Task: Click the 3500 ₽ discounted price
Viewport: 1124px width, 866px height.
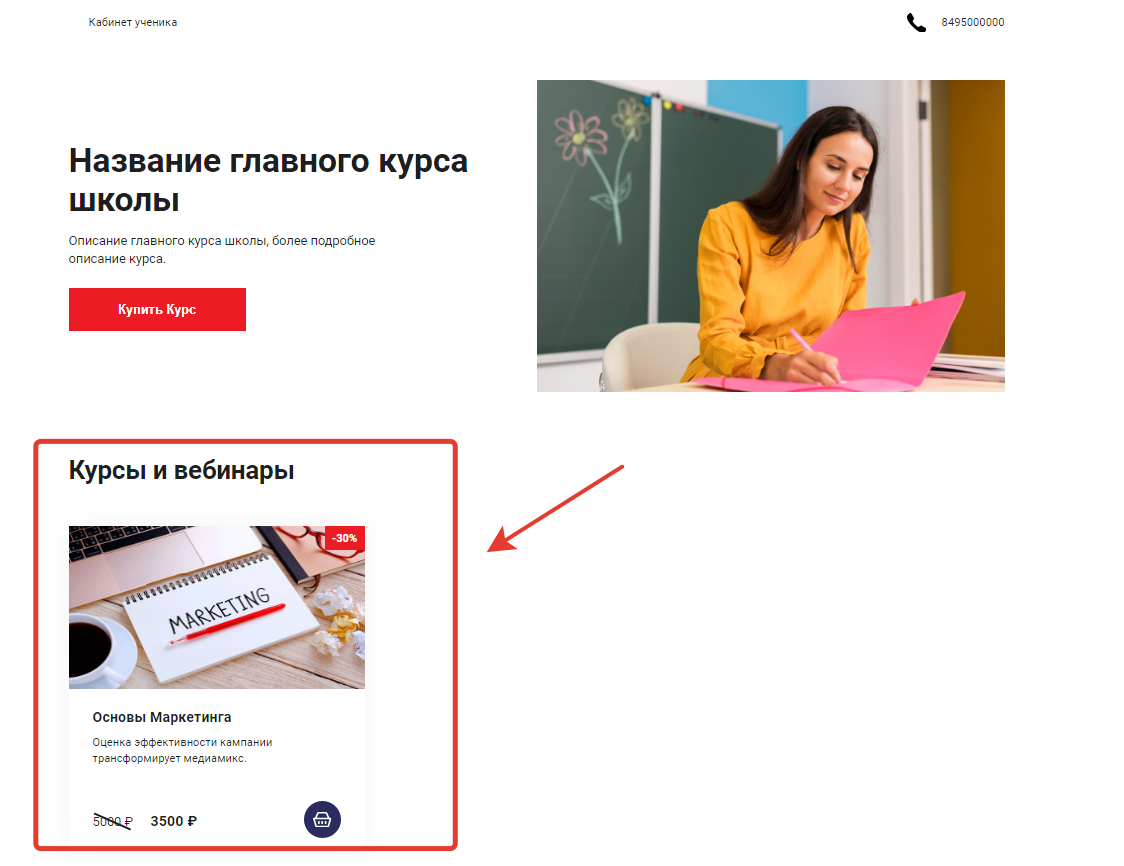Action: click(x=173, y=822)
